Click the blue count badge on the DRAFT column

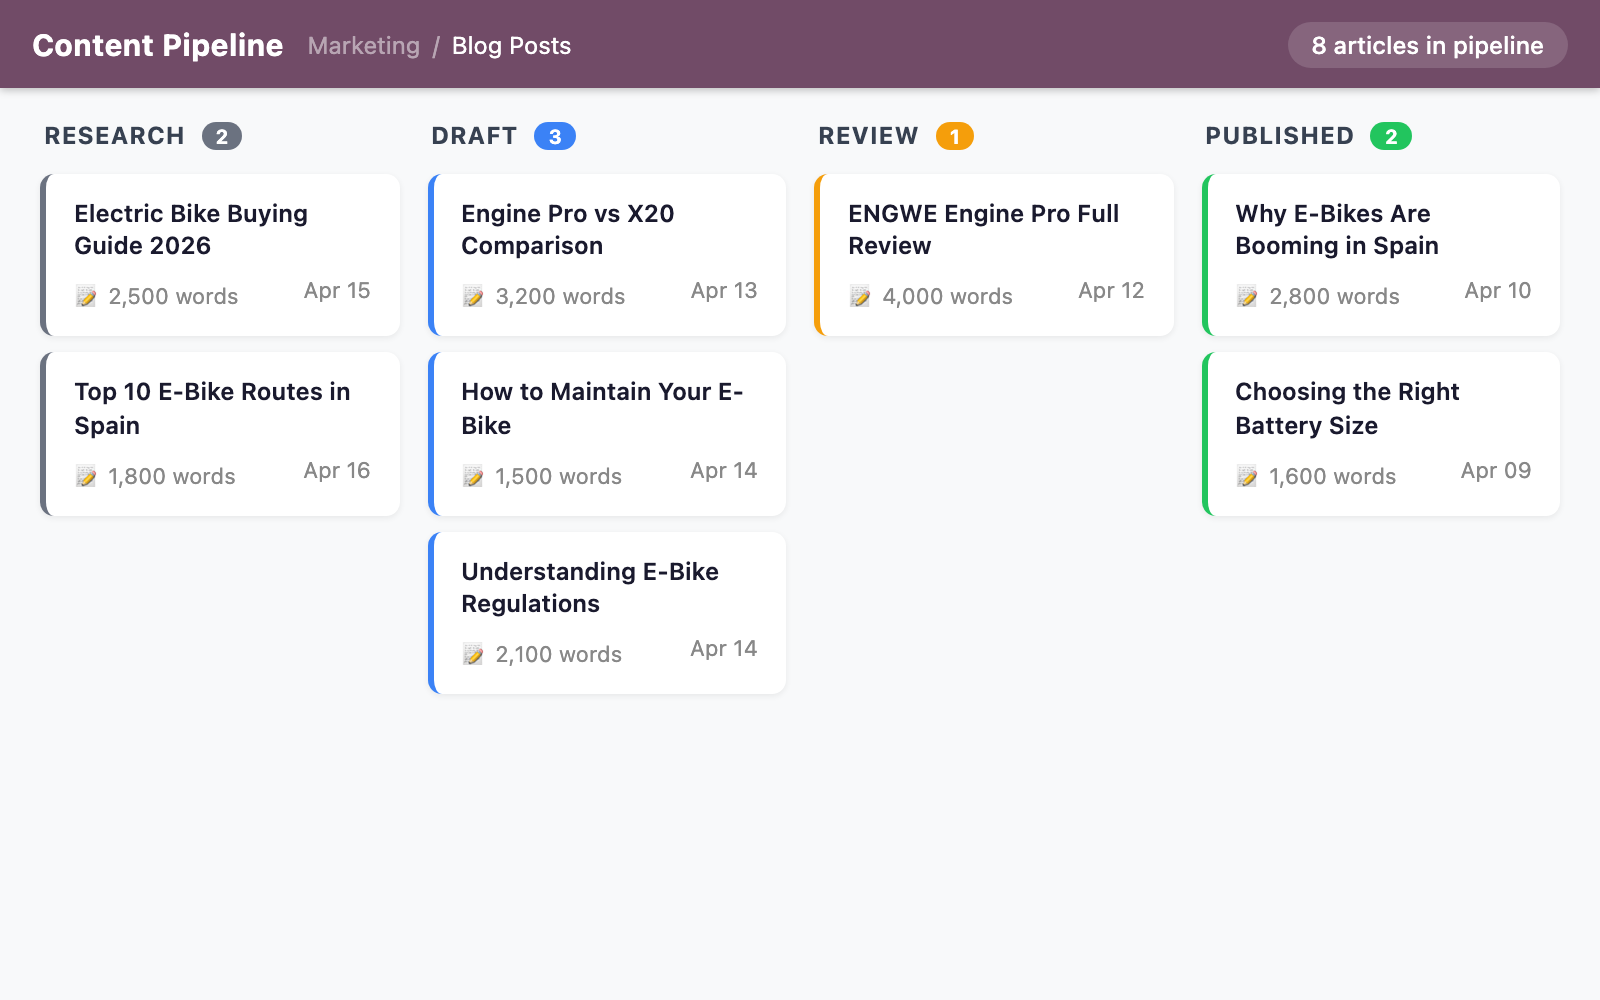554,136
